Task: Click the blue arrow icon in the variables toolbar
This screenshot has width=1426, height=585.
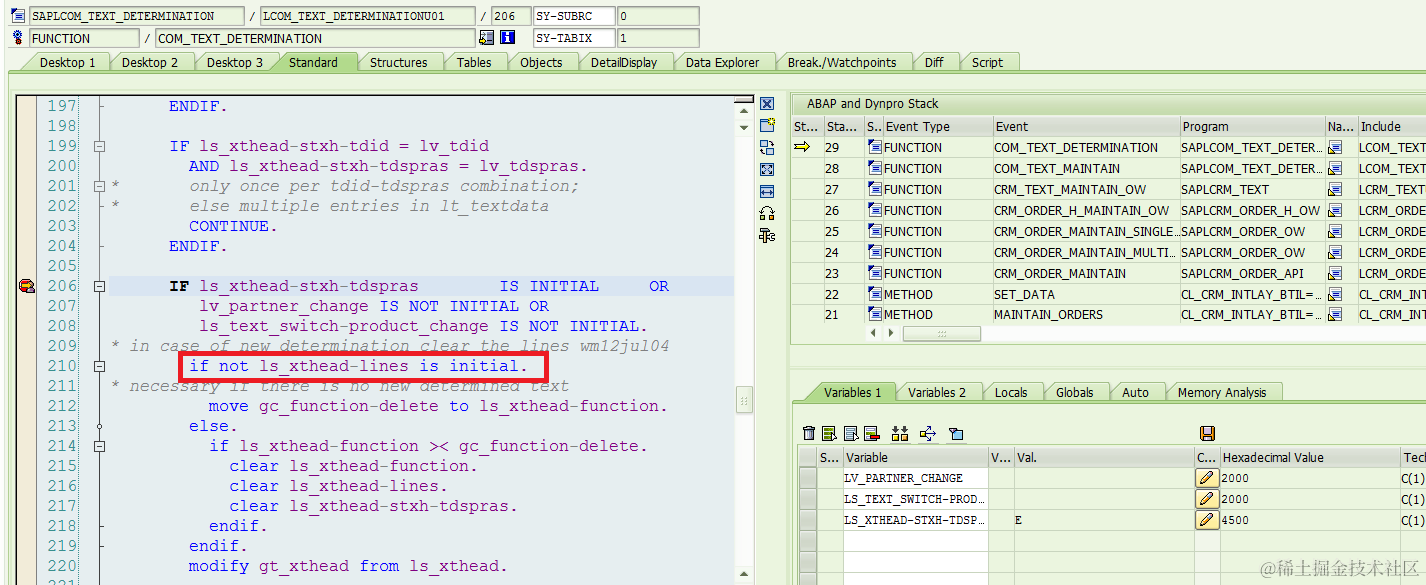Action: point(927,433)
